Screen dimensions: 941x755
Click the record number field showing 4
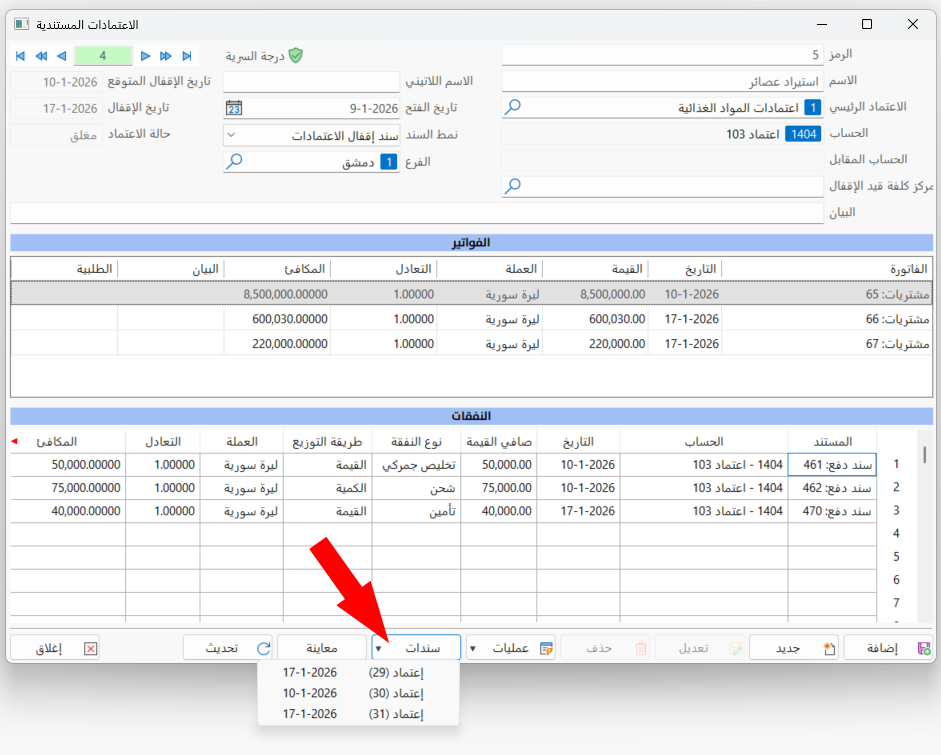tap(103, 56)
